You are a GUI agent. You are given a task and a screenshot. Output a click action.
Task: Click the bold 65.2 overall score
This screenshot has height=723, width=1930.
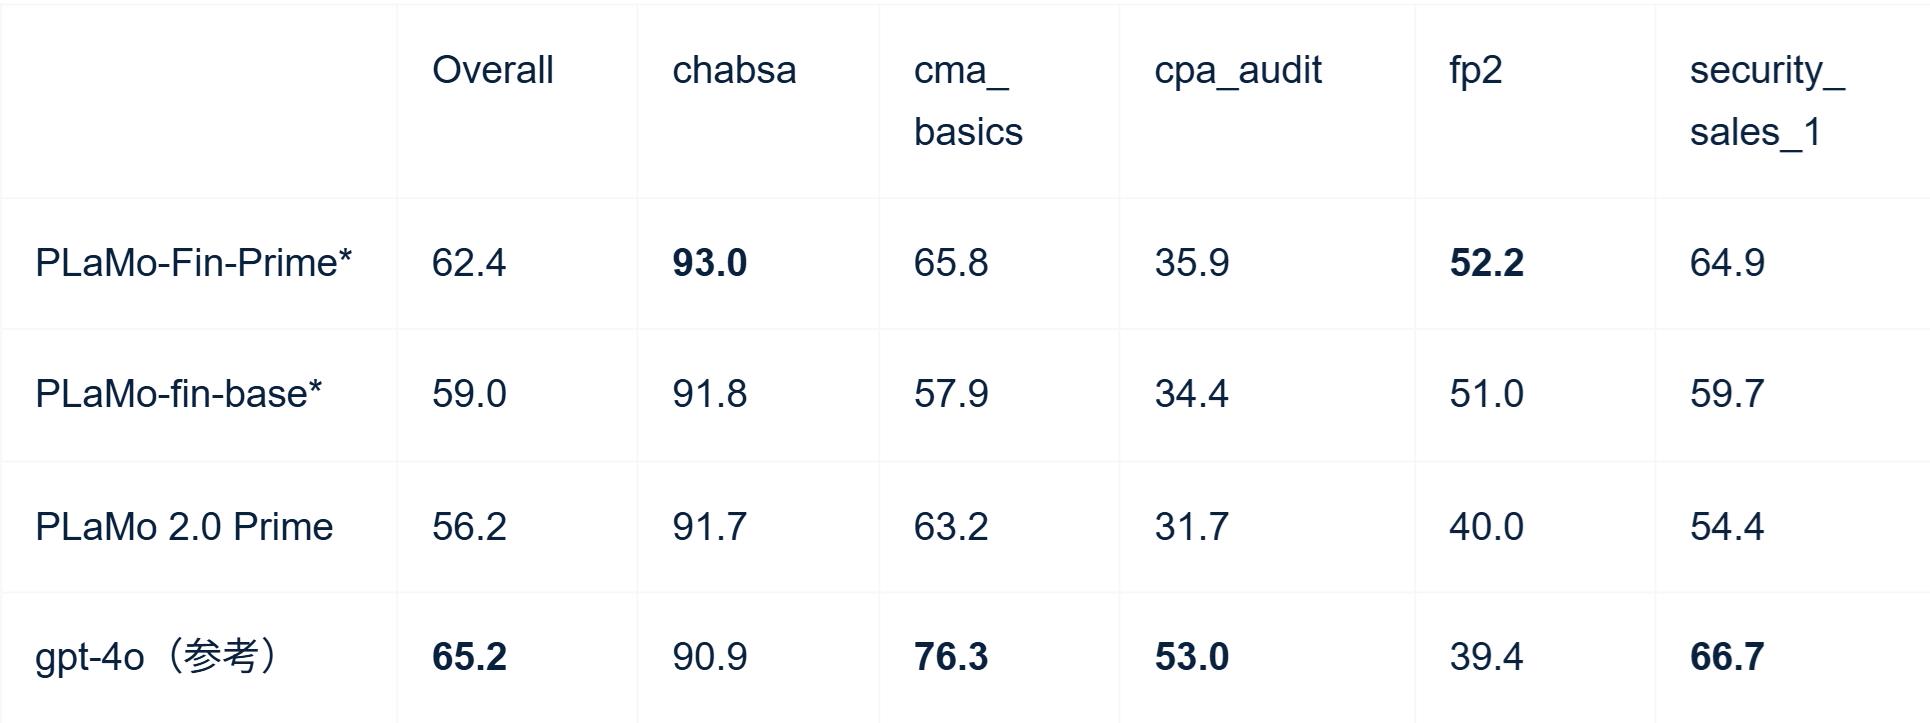469,657
